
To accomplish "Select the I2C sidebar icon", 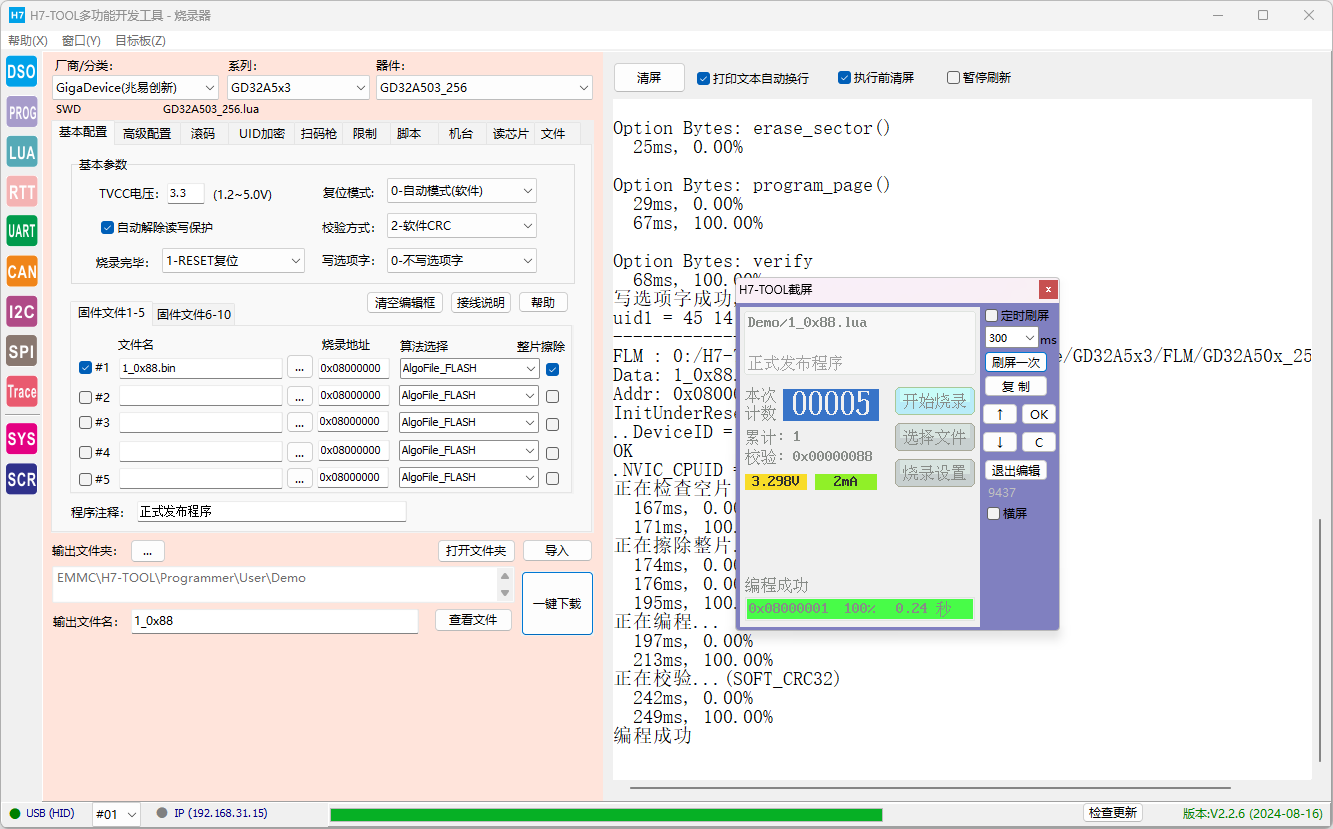I will click(21, 311).
